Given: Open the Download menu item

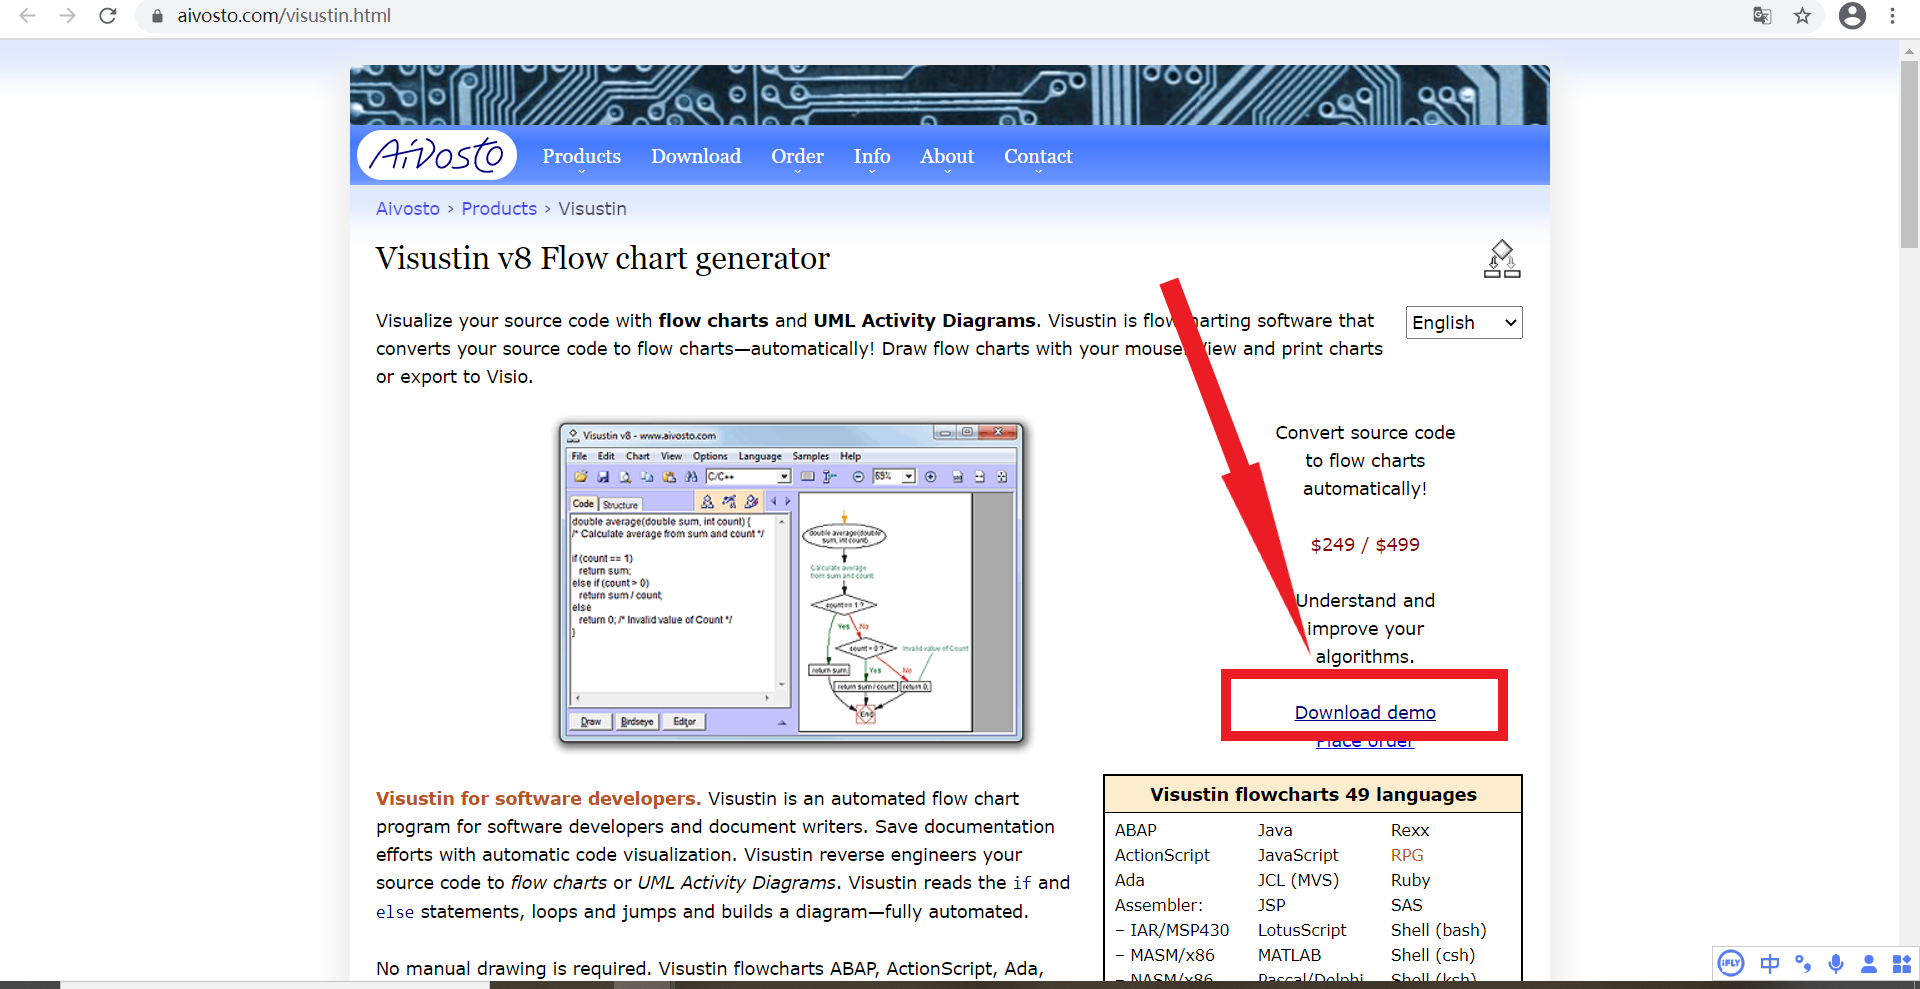Looking at the screenshot, I should pyautogui.click(x=696, y=156).
